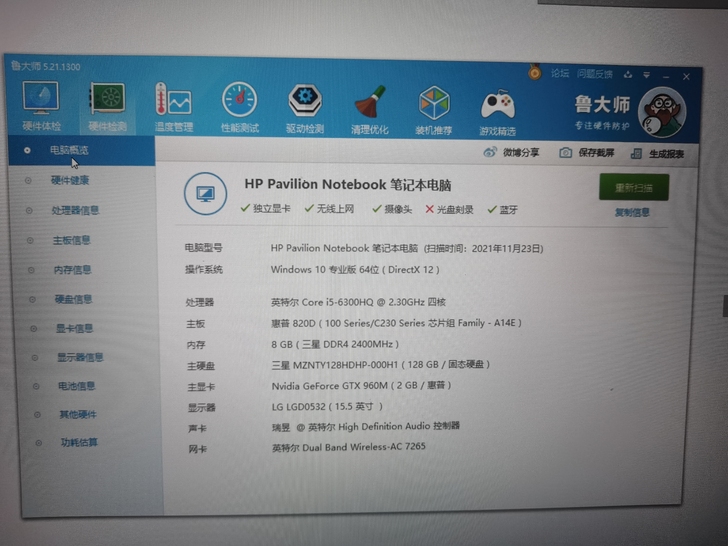728x546 pixels.
Task: Click 处理器 row label
Action: point(200,303)
